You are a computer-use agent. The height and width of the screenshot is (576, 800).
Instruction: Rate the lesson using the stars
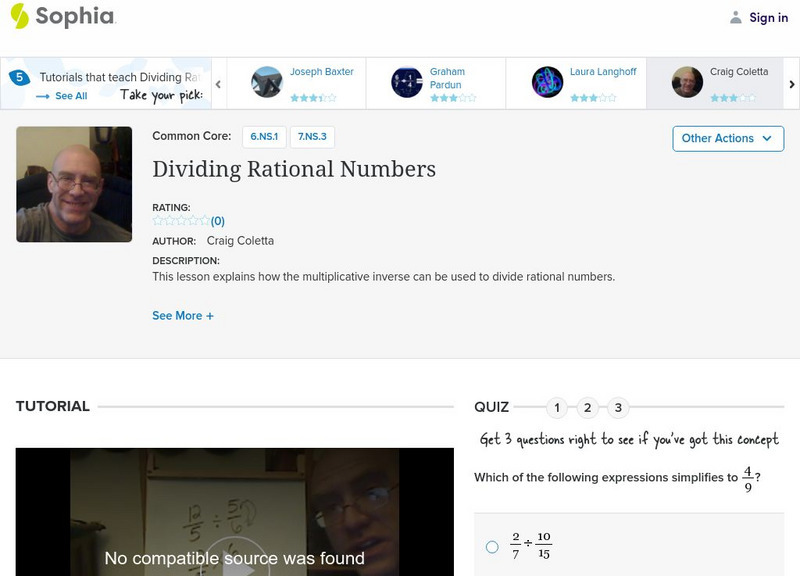tap(181, 221)
